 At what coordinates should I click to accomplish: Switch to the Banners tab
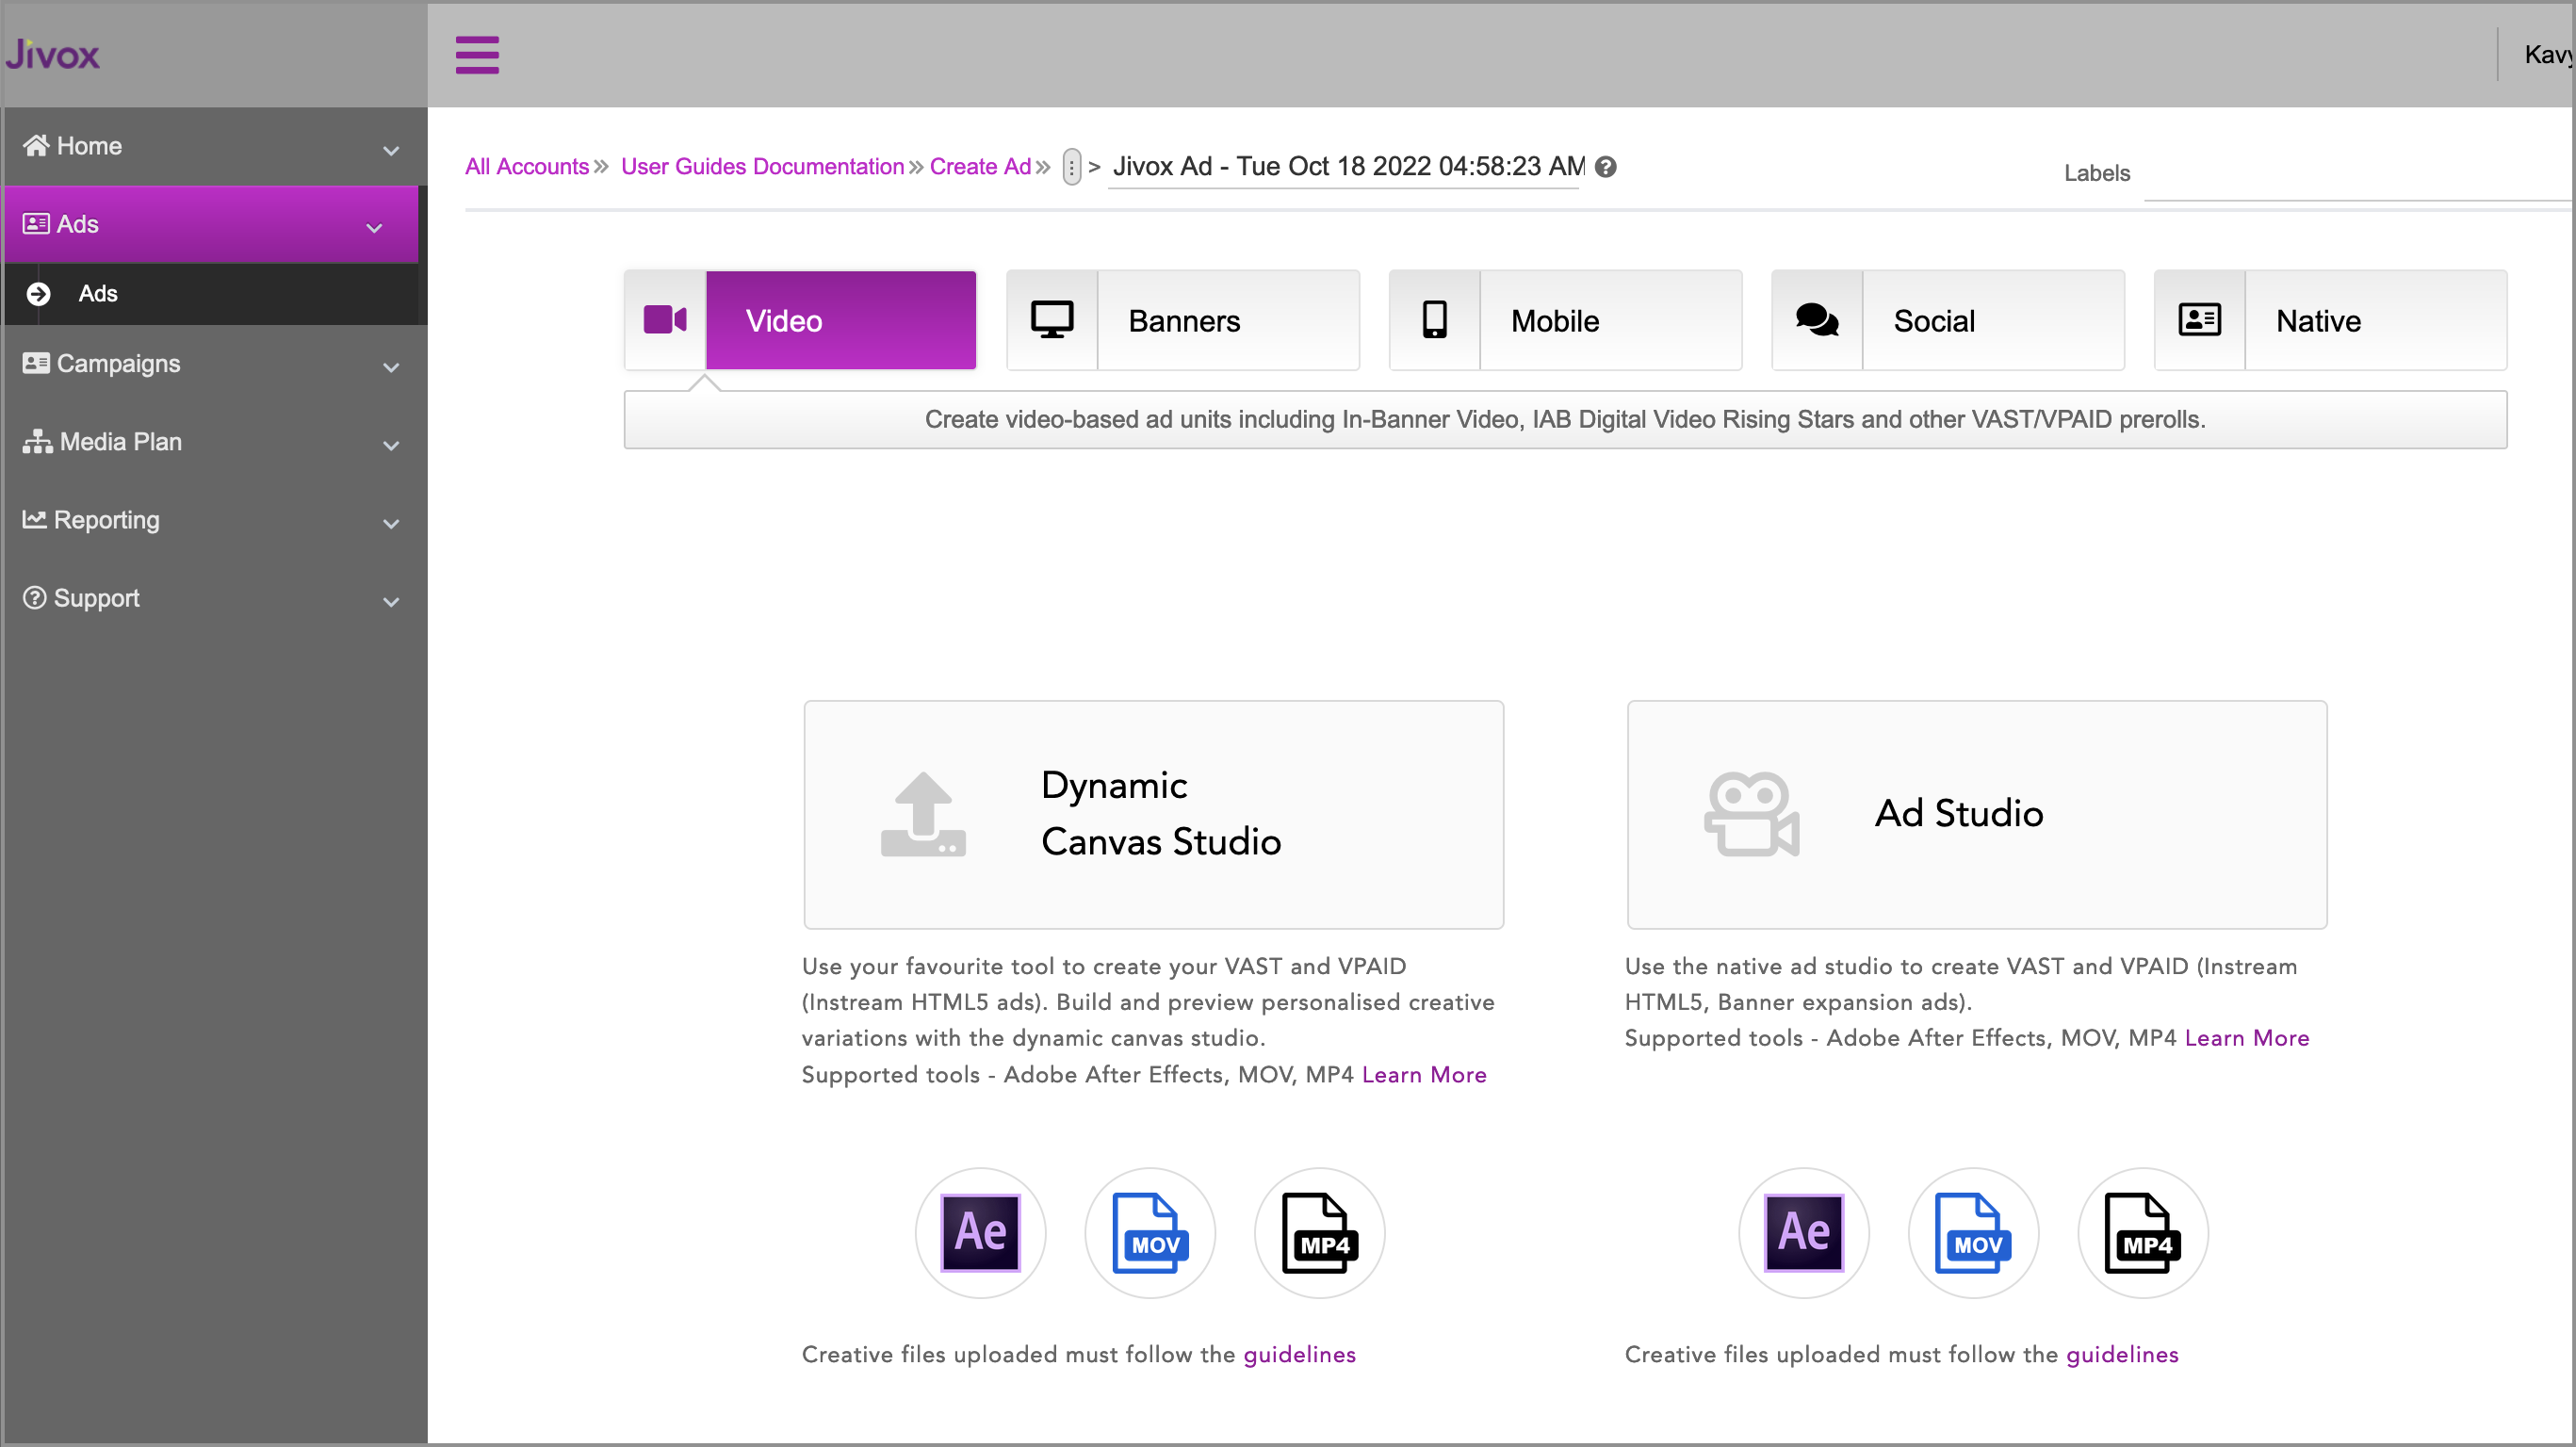click(x=1183, y=320)
